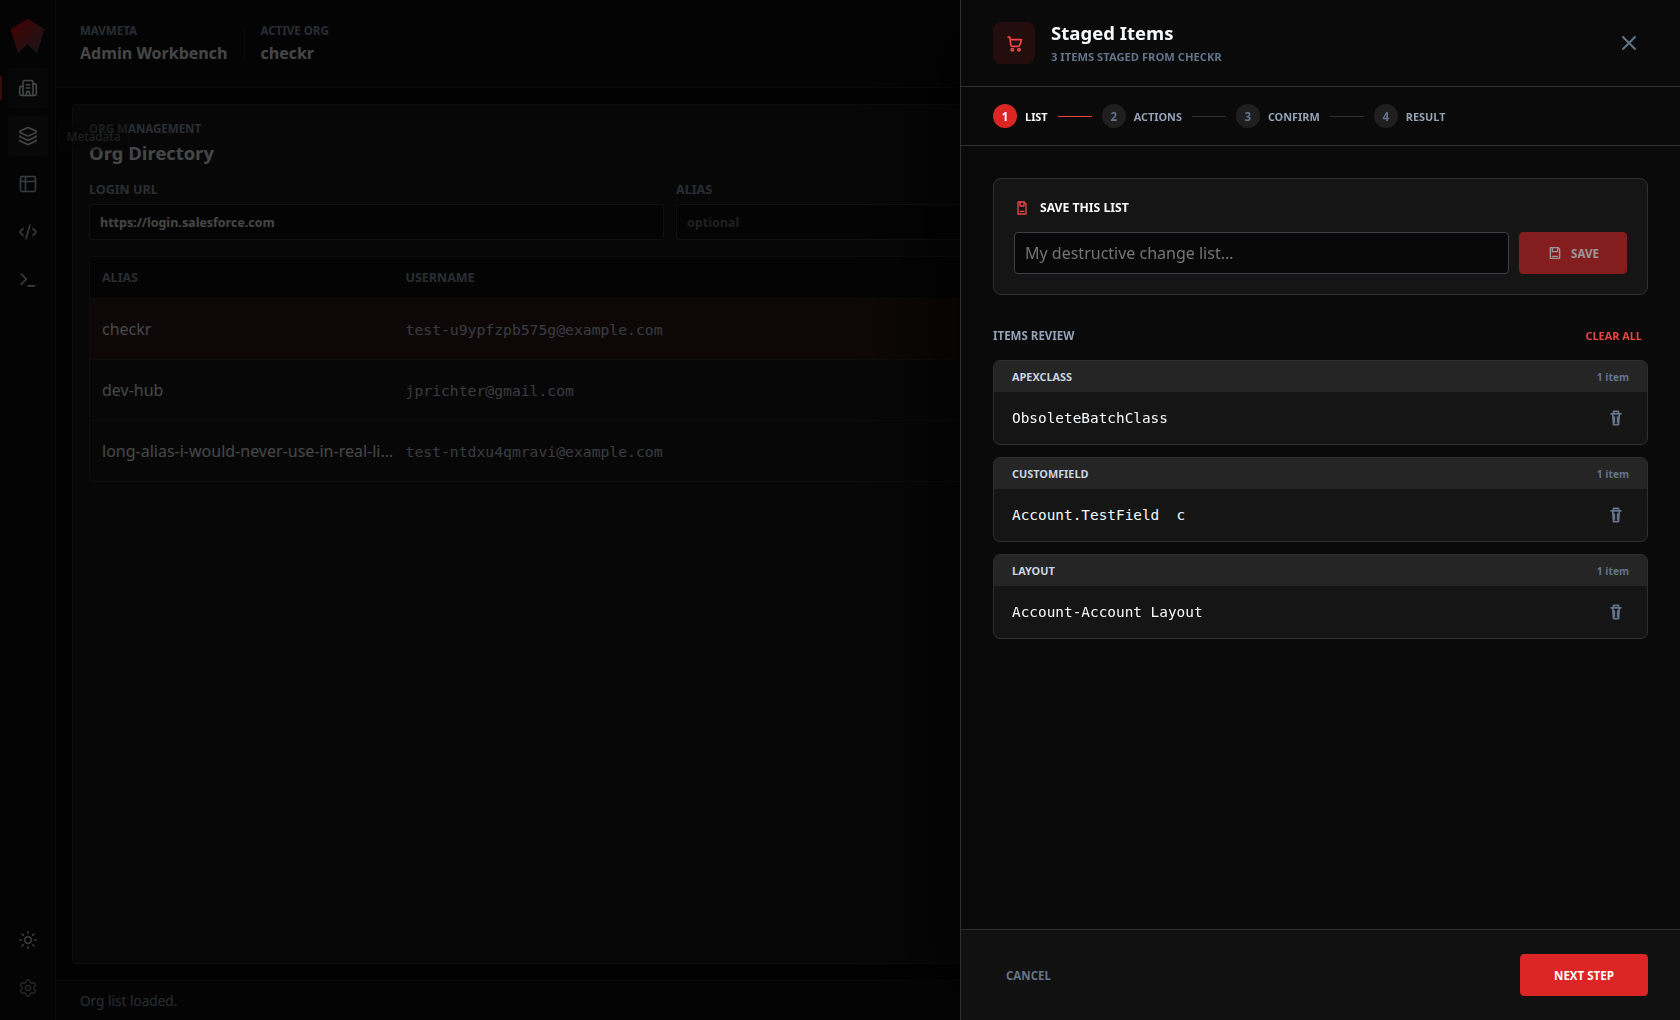Go to step 2 Actions
1680x1020 pixels.
click(1142, 117)
